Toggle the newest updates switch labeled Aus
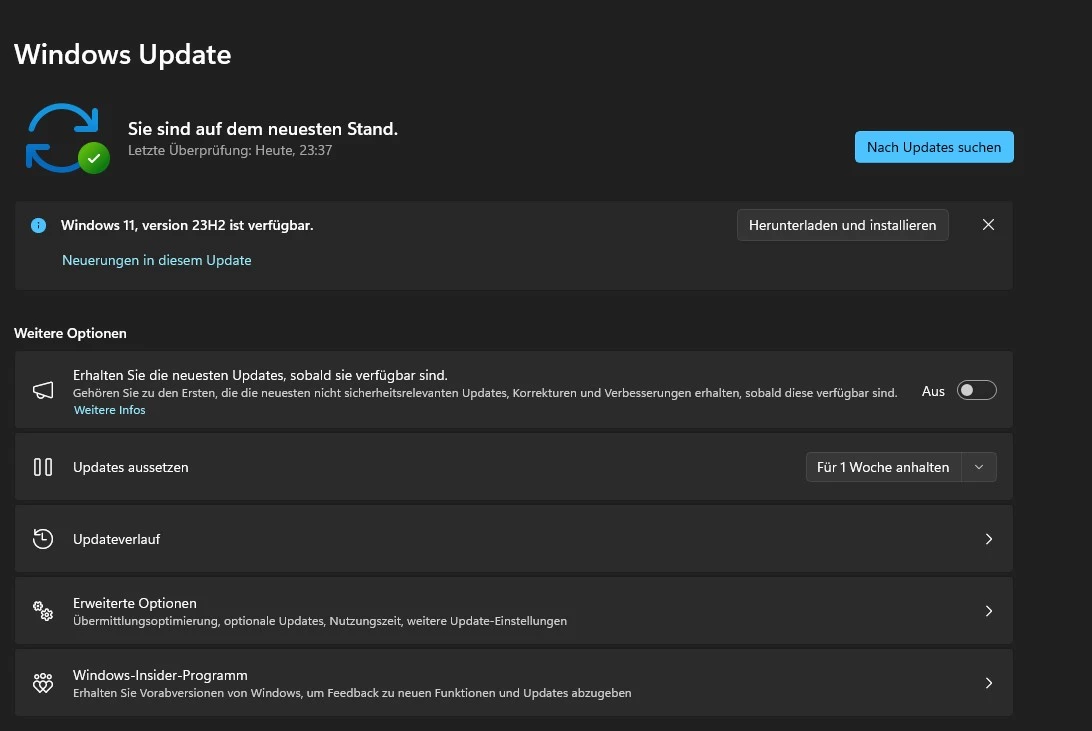This screenshot has width=1092, height=731. coord(976,391)
